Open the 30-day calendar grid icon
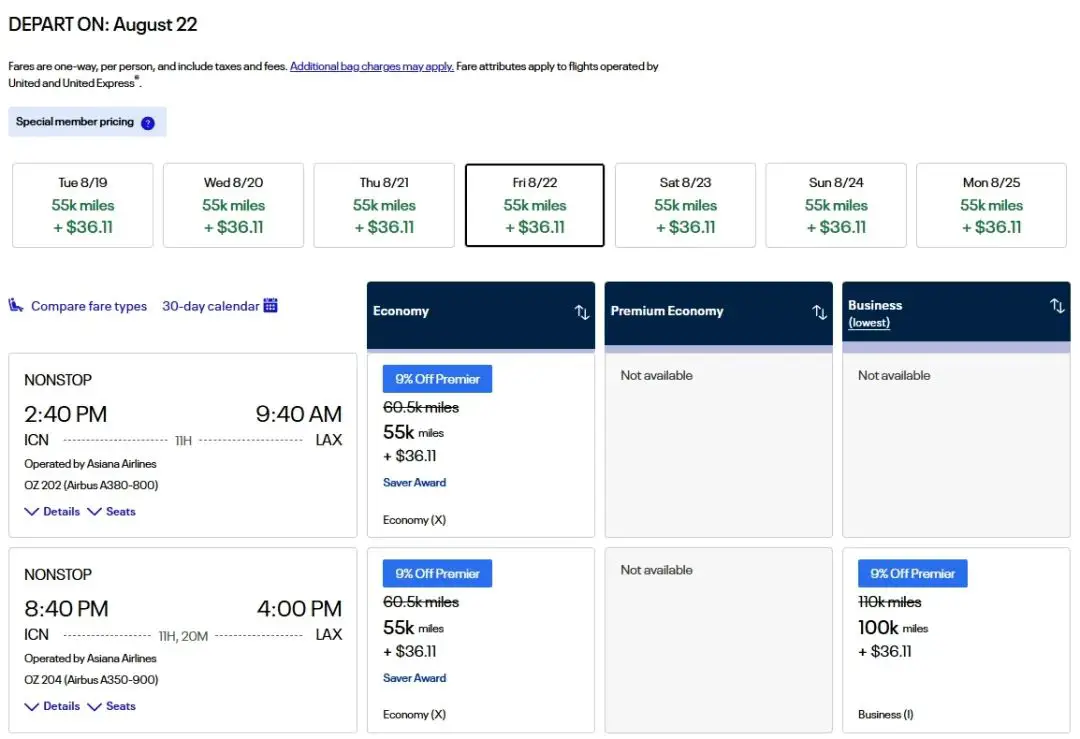 pos(270,306)
